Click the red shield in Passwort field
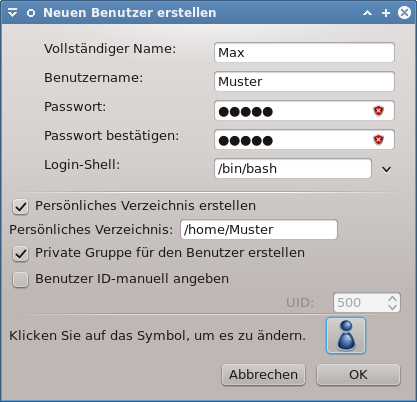417x402 pixels. (379, 111)
